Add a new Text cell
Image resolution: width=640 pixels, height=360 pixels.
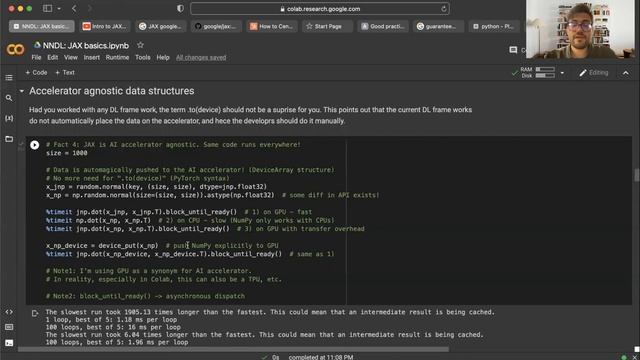click(x=65, y=73)
